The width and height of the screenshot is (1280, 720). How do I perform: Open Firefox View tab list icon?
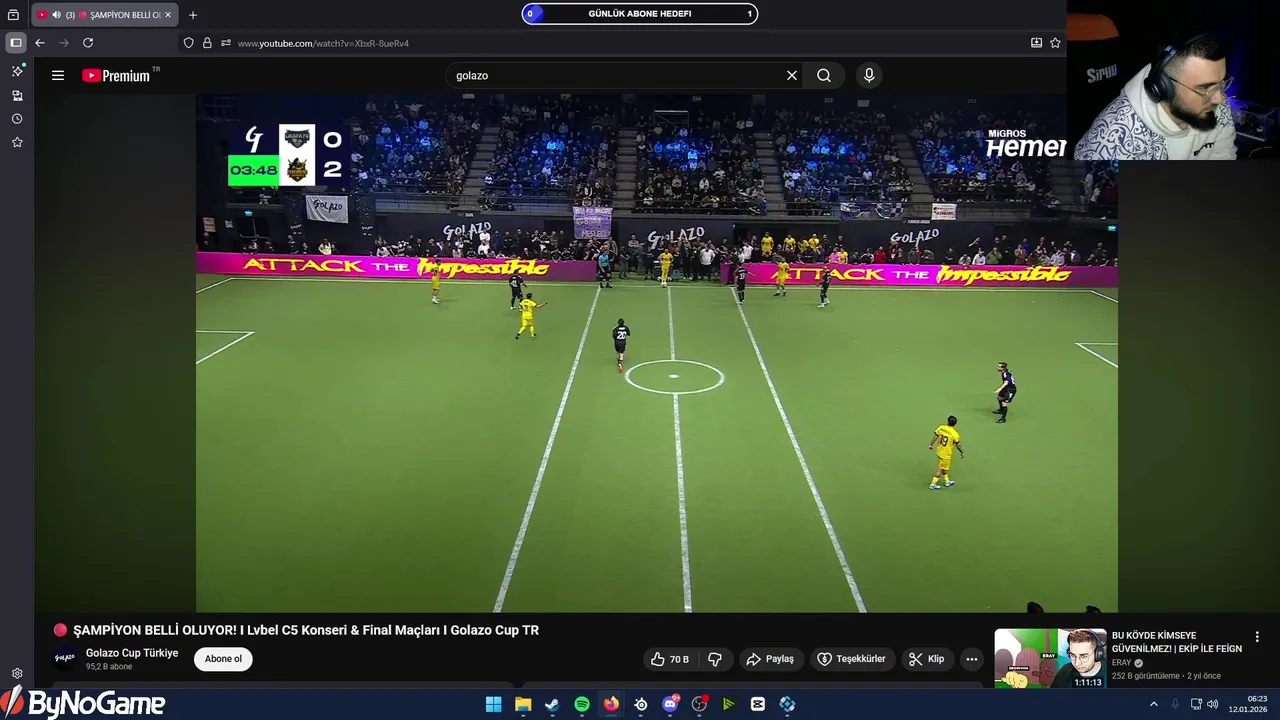(13, 15)
